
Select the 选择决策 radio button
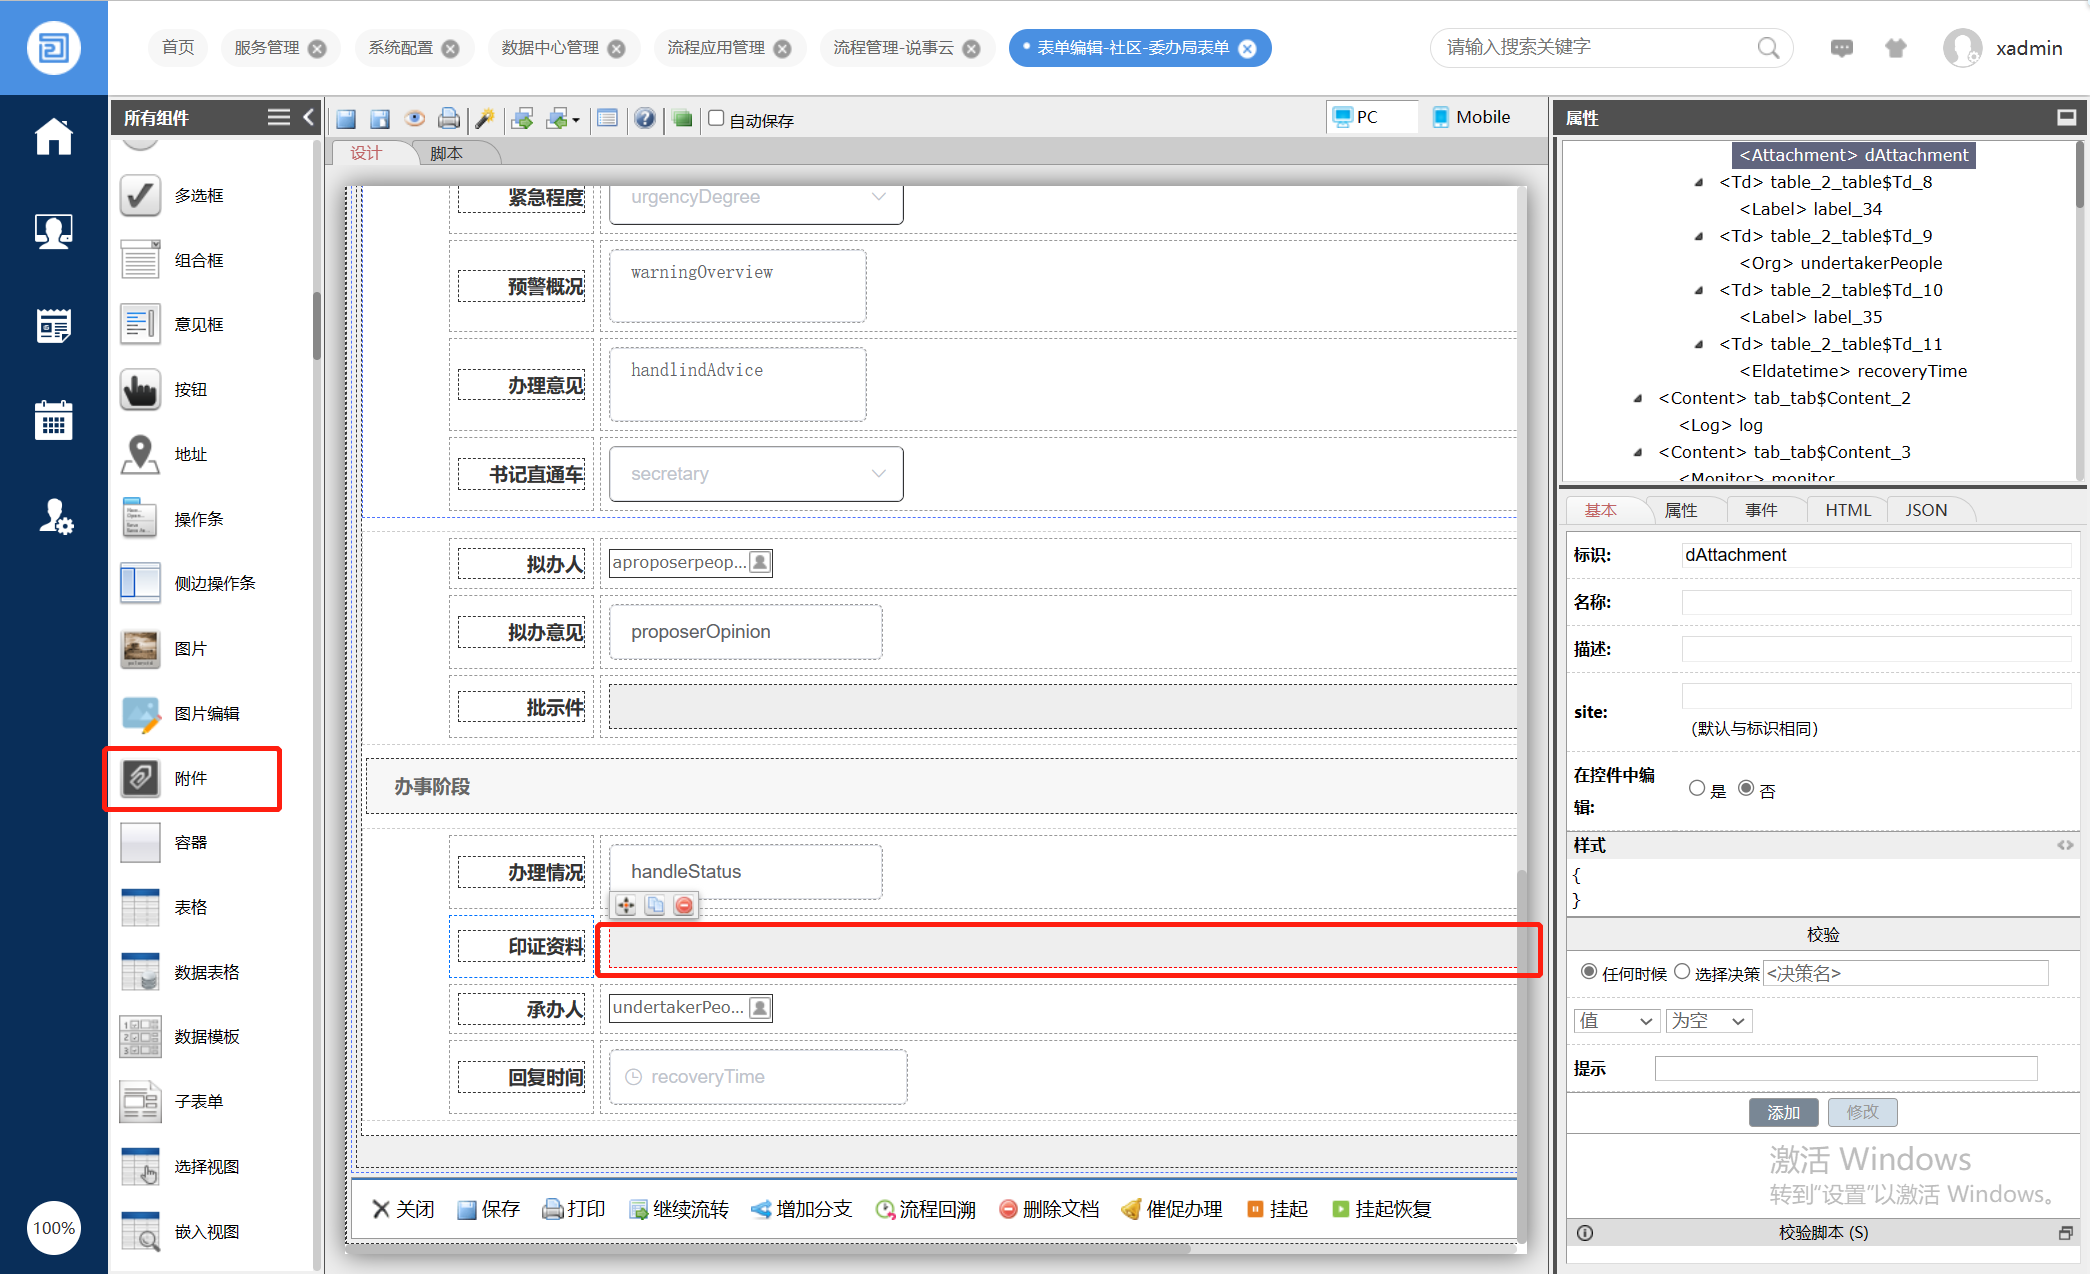click(1682, 971)
